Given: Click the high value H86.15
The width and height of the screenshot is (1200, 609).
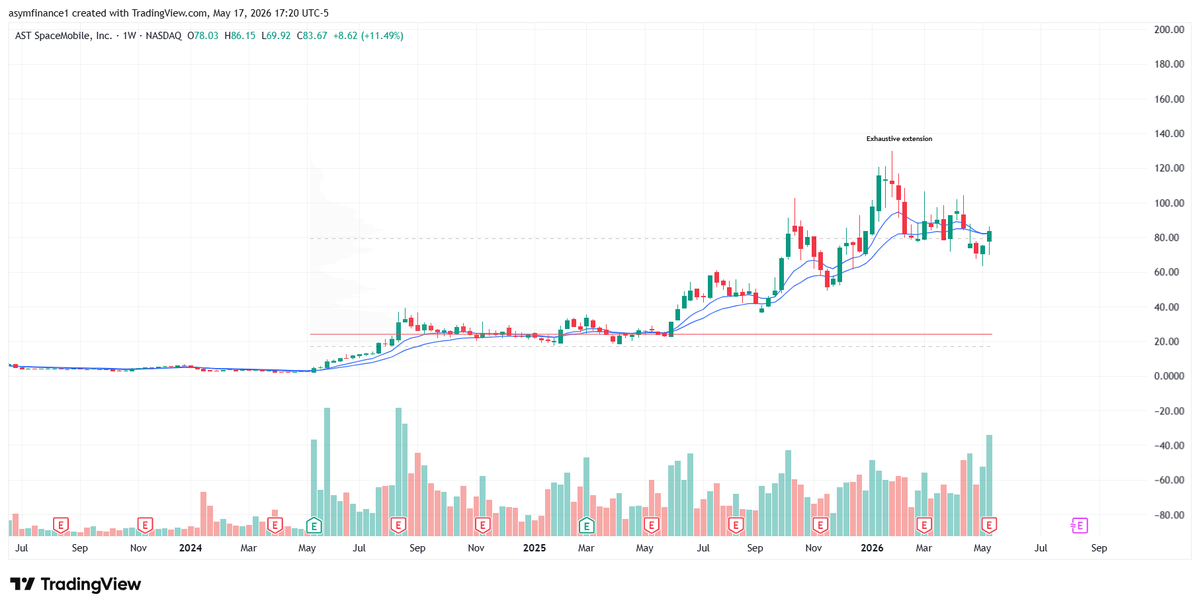Looking at the screenshot, I should (241, 36).
